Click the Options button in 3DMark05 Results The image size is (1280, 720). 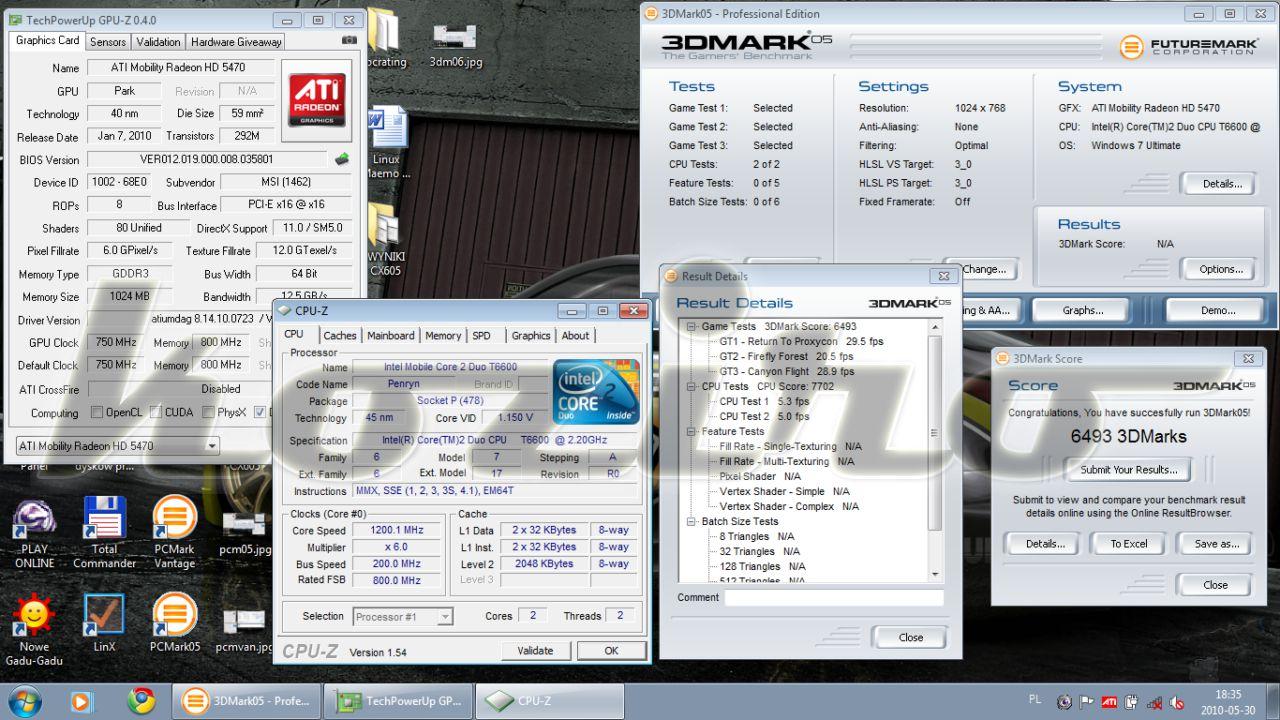coord(1221,269)
